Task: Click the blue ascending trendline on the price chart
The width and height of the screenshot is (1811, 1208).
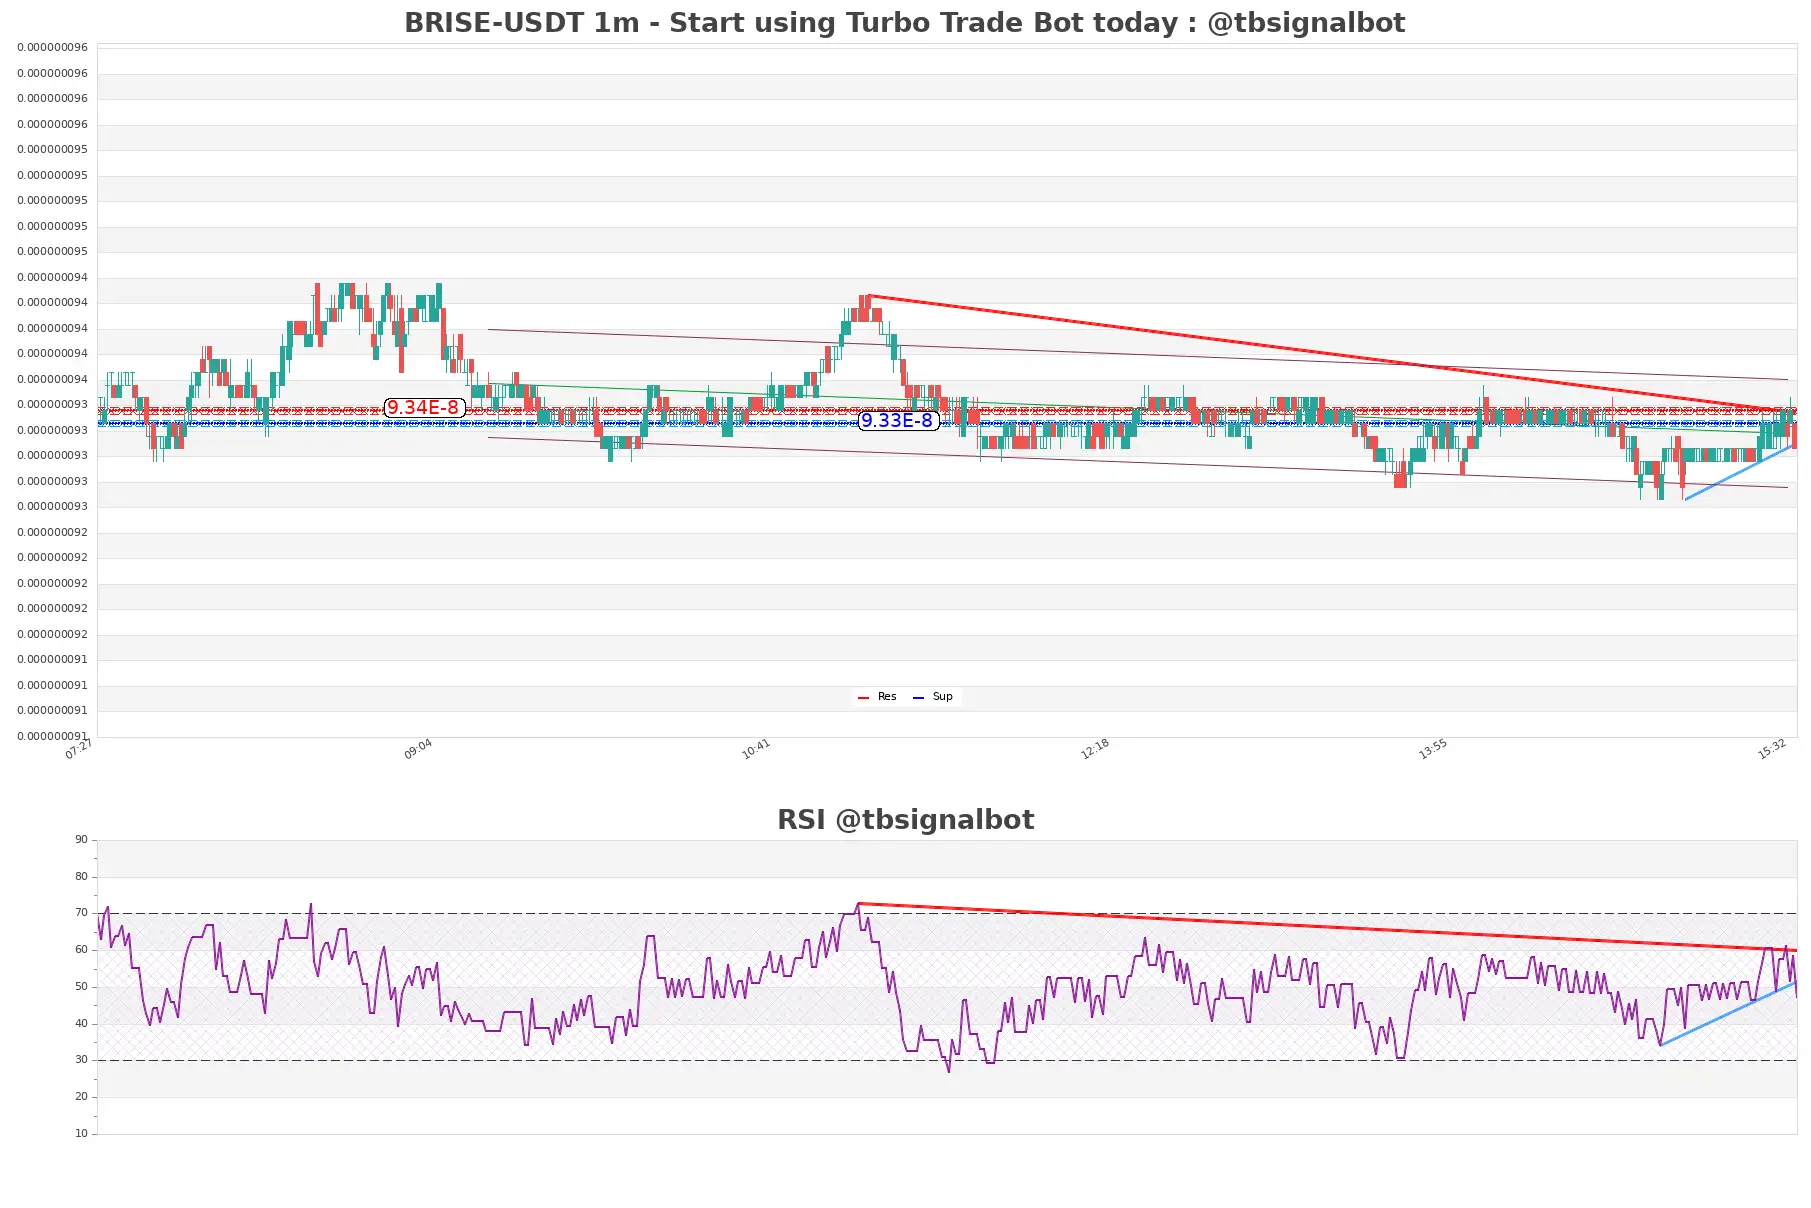Action: point(1738,472)
